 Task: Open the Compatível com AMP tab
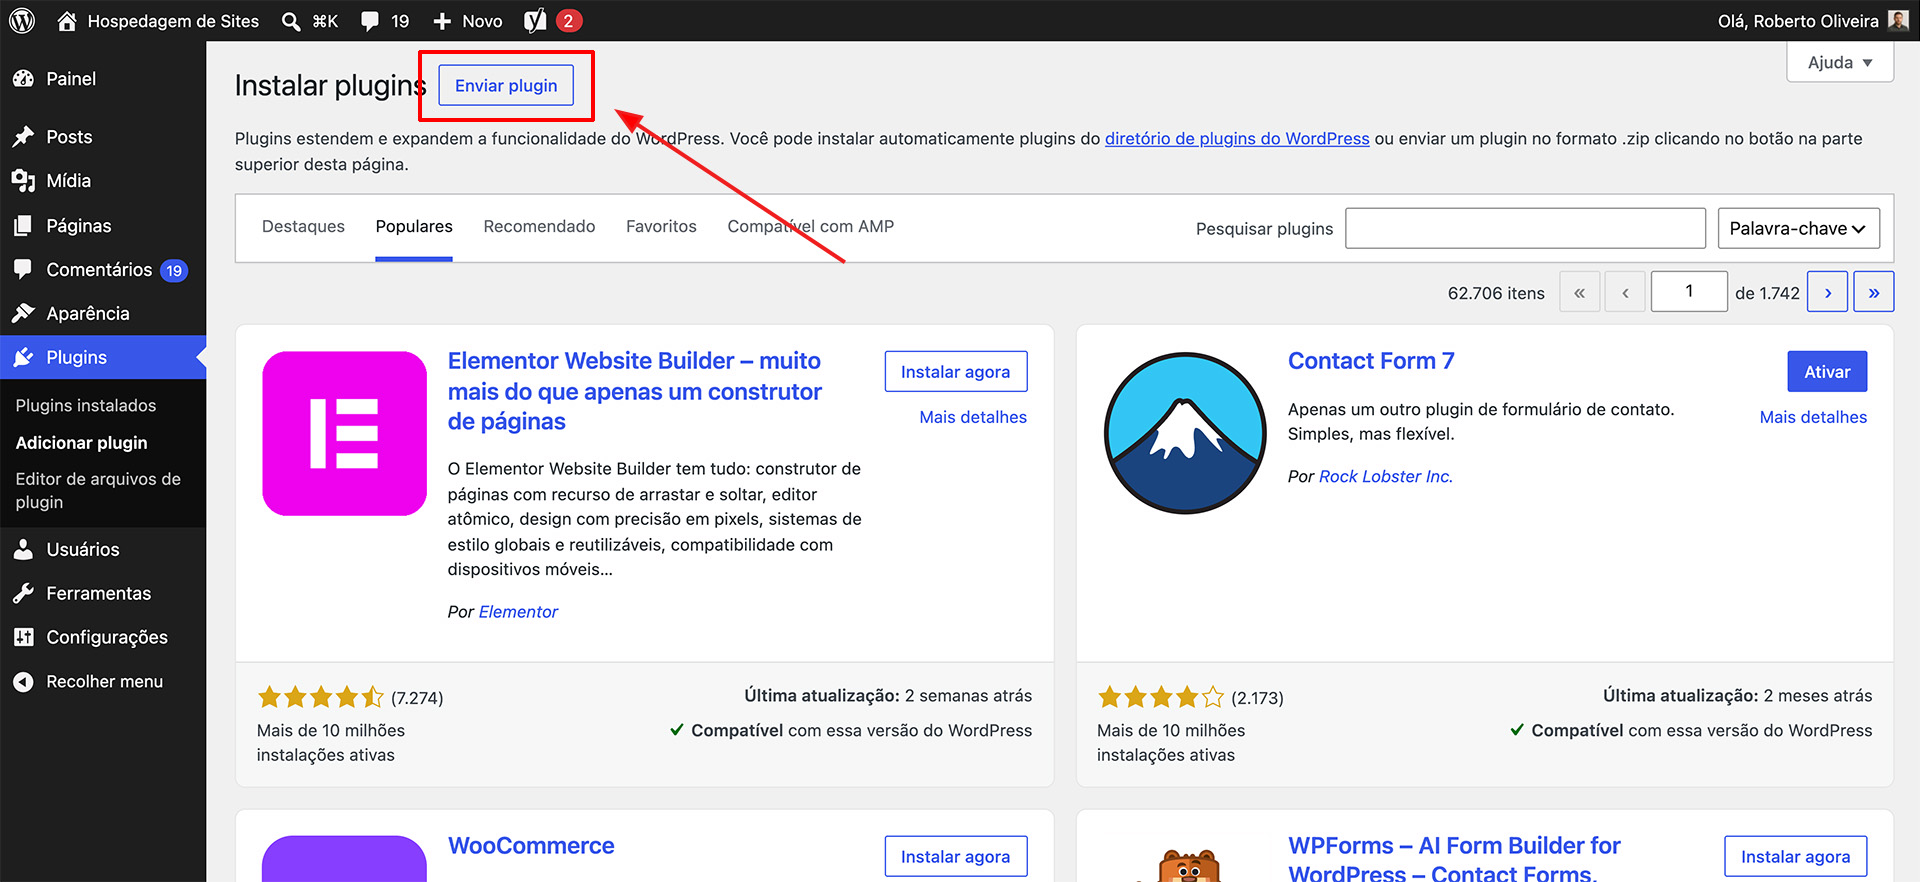[811, 227]
